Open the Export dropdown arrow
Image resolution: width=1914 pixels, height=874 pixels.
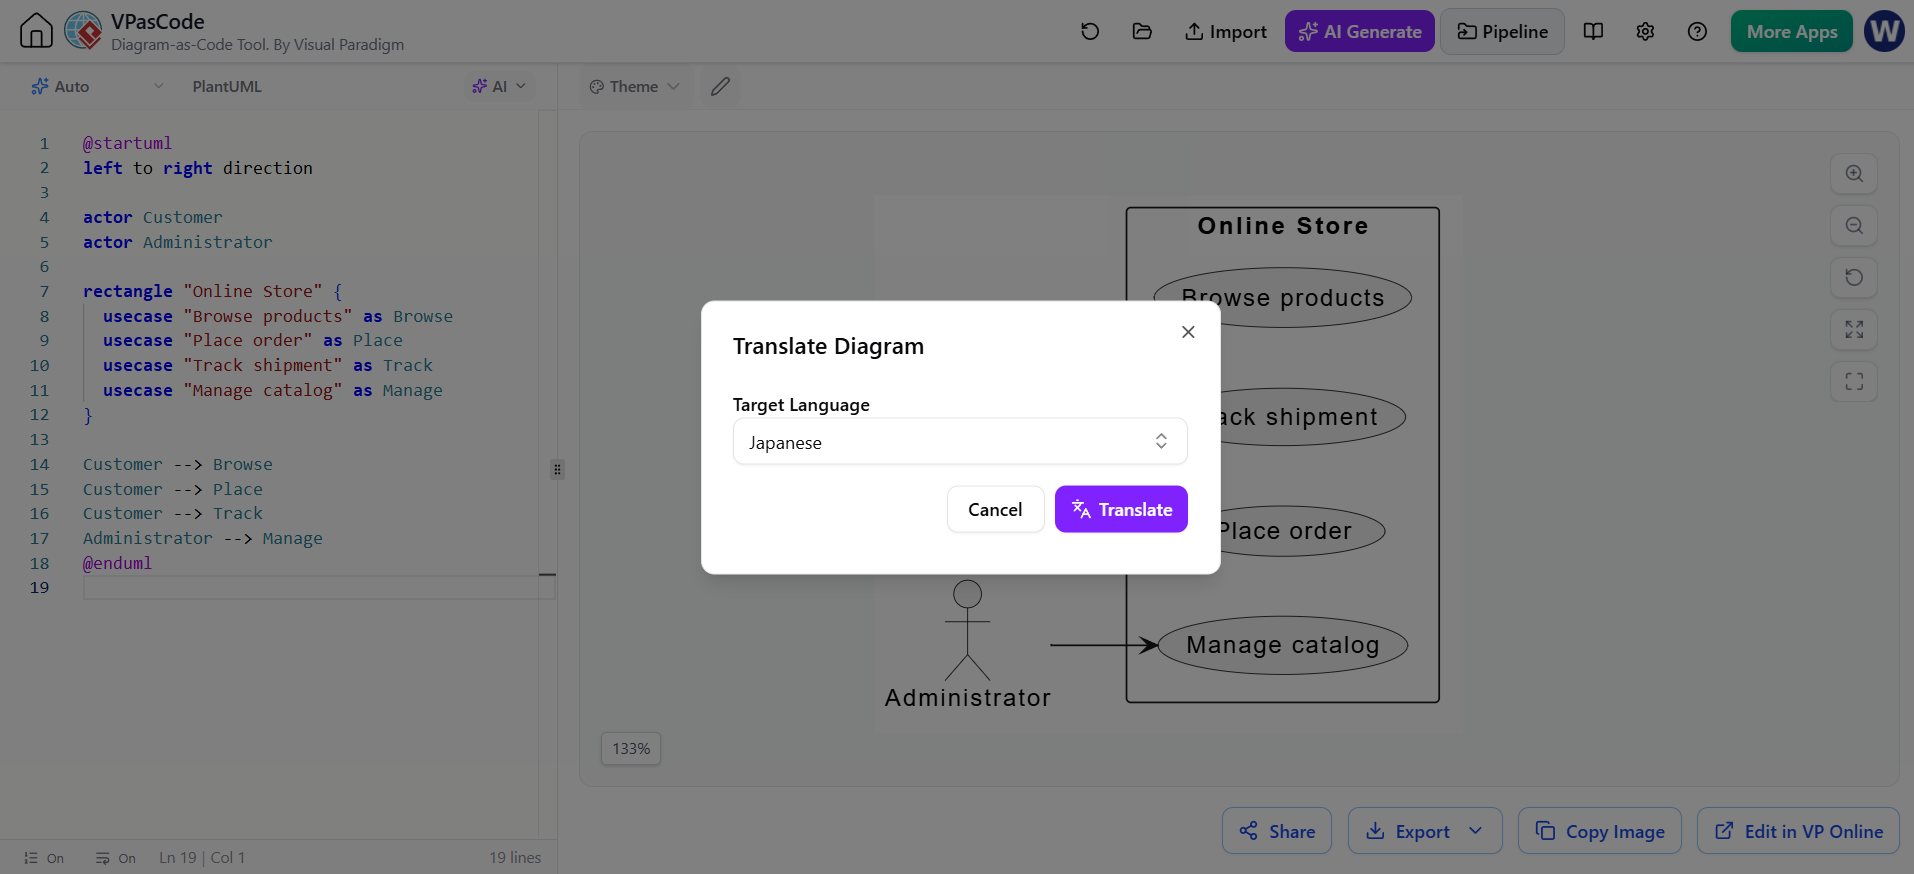click(x=1476, y=831)
